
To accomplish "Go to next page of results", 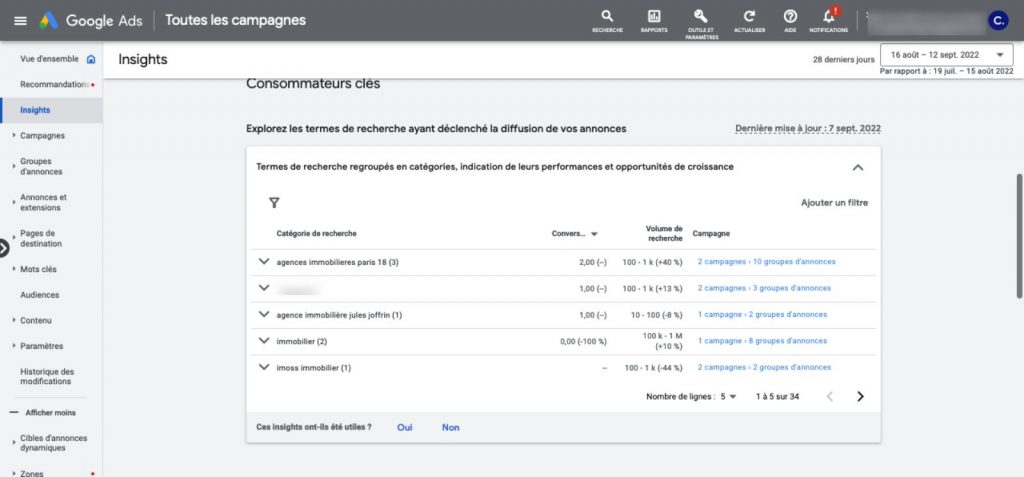I will (860, 396).
